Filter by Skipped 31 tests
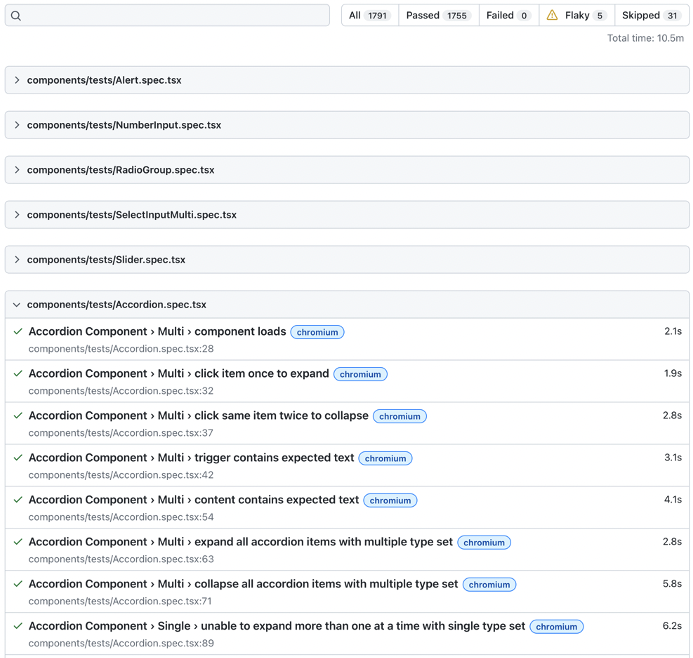 (651, 15)
